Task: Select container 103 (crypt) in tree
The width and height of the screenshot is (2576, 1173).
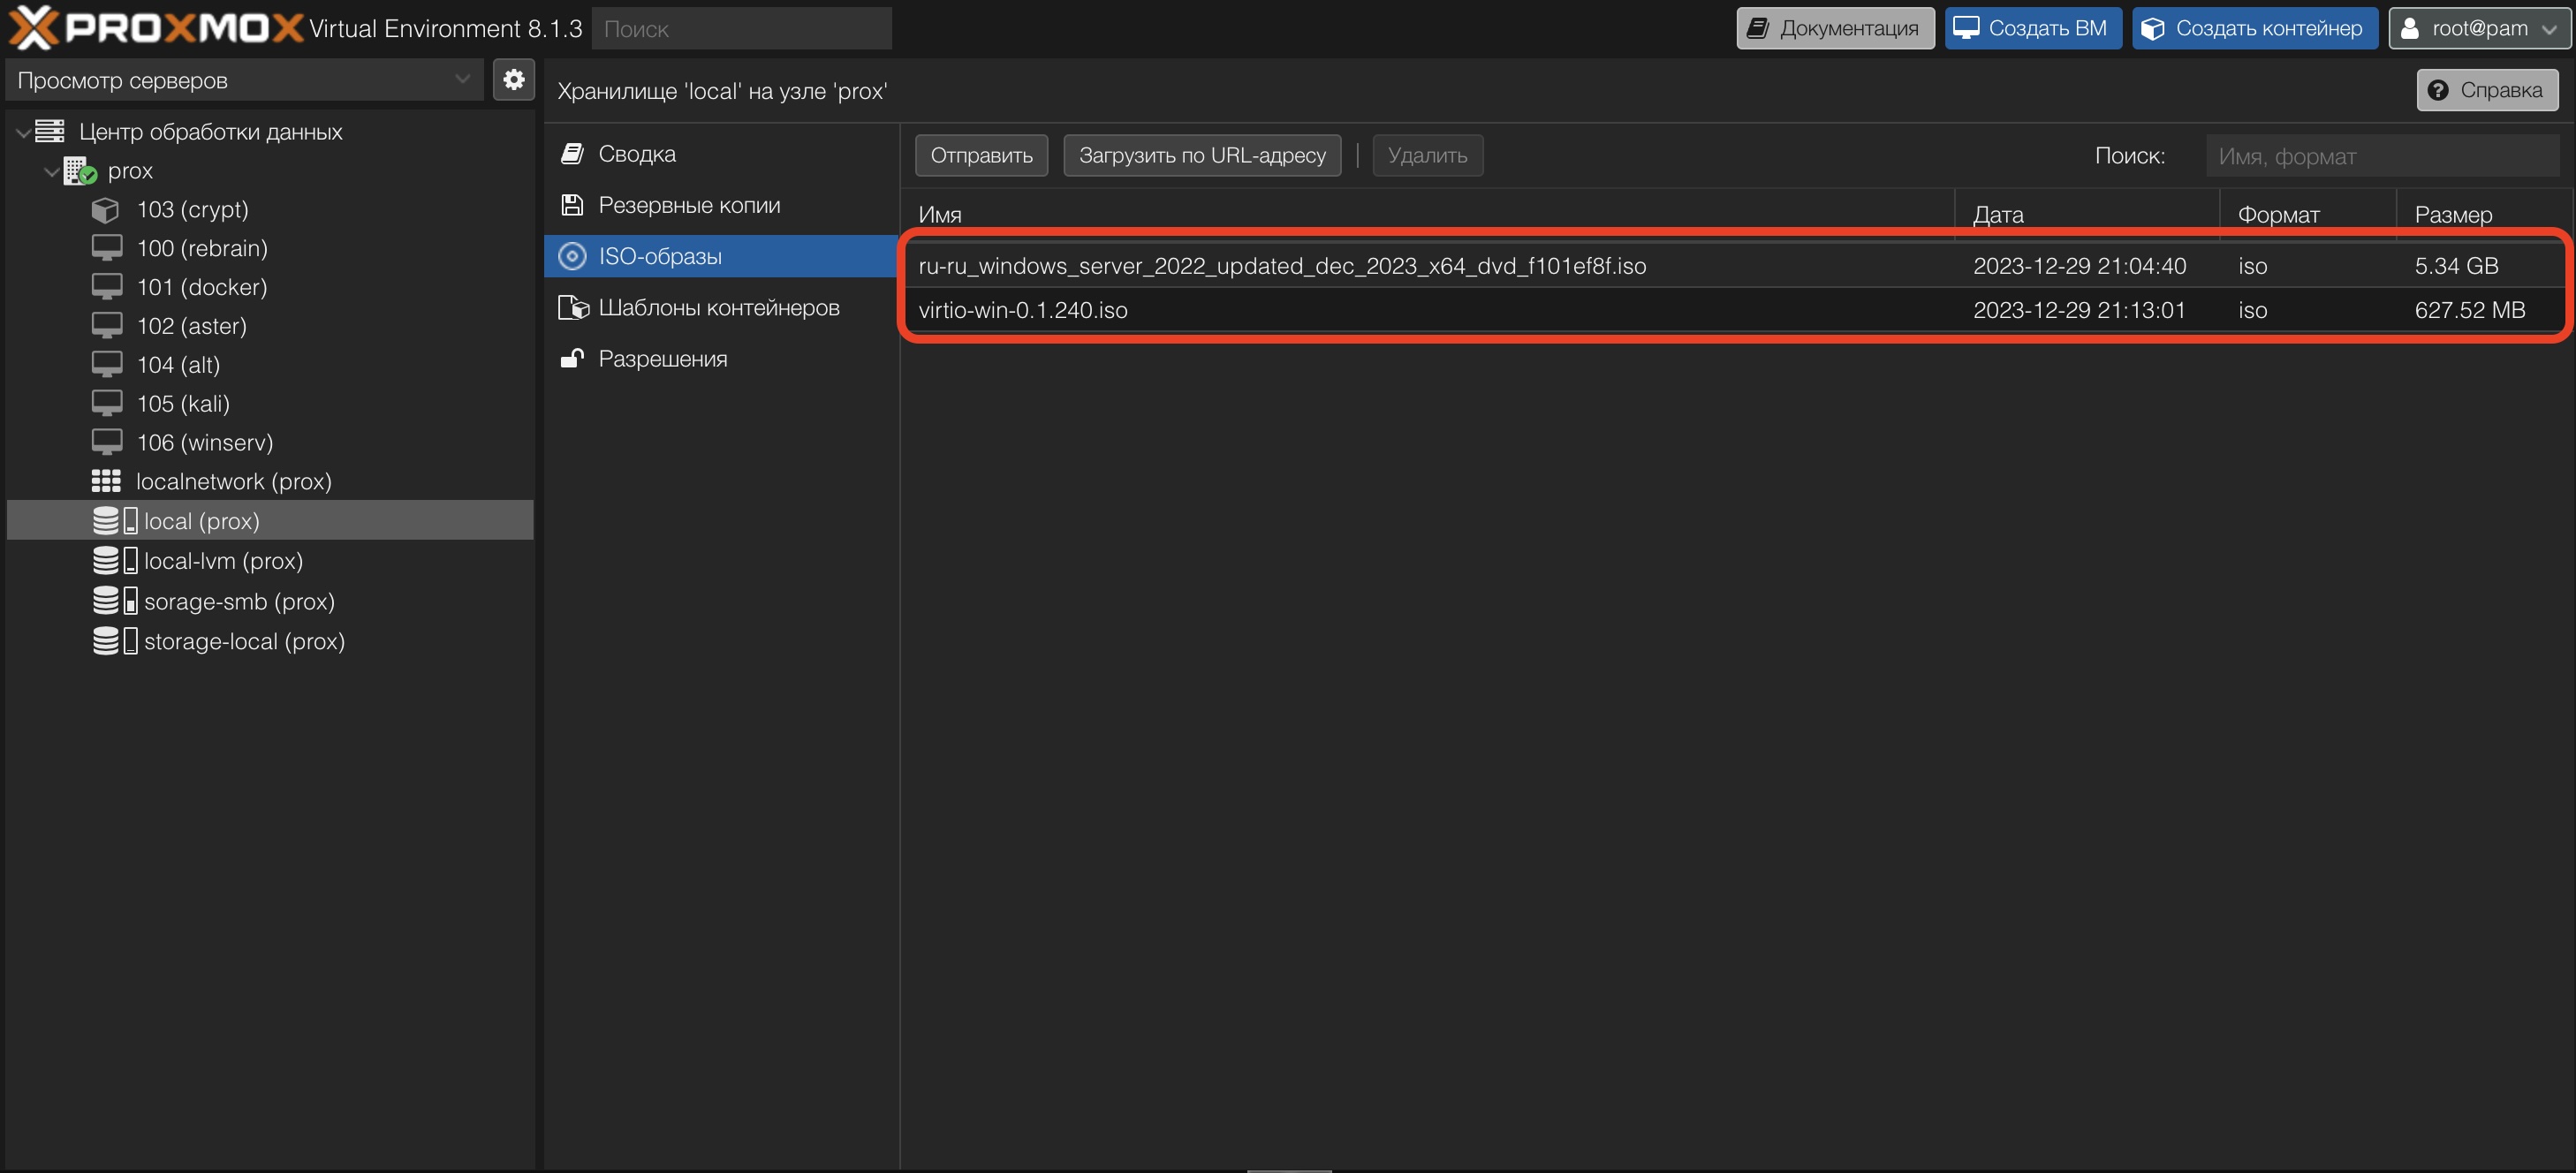Action: point(270,210)
